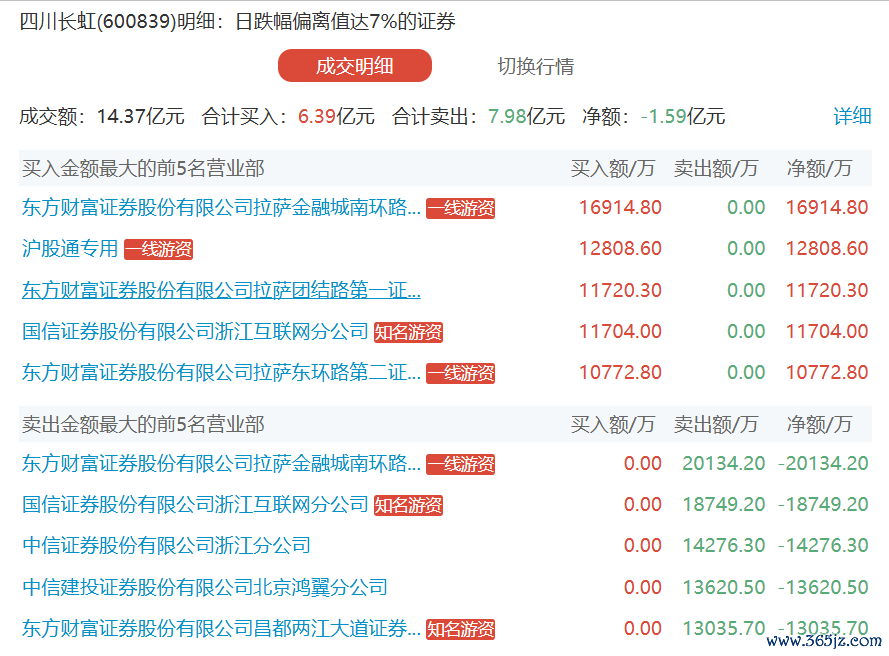Click 卖出额/万 header in sell table
889x656 pixels.
(715, 424)
